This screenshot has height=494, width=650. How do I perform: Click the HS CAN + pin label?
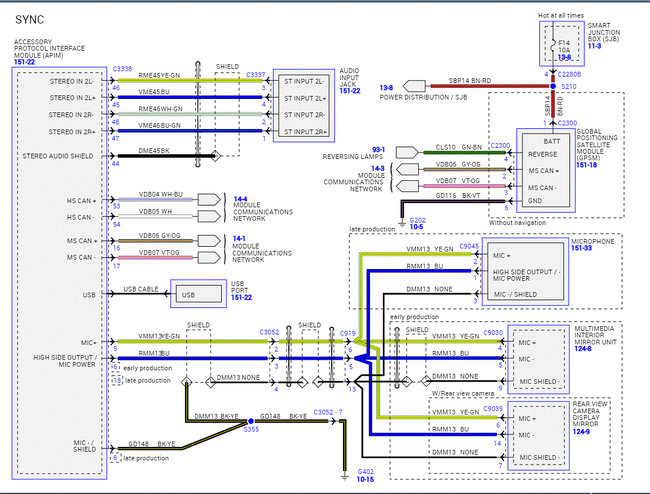coord(81,201)
